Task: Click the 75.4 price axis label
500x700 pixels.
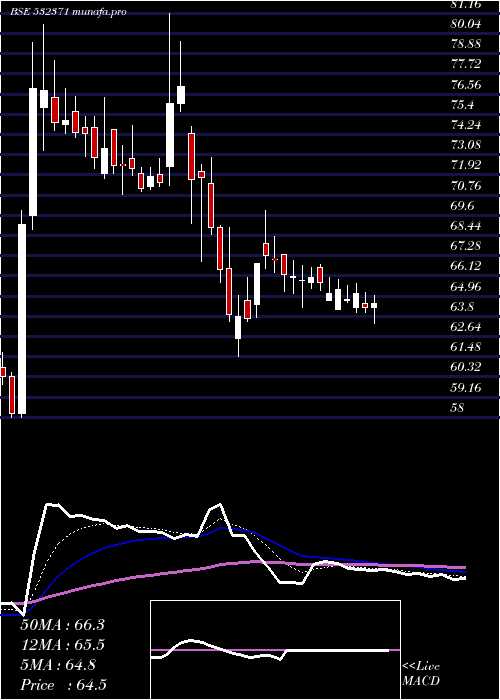Action: (462, 105)
